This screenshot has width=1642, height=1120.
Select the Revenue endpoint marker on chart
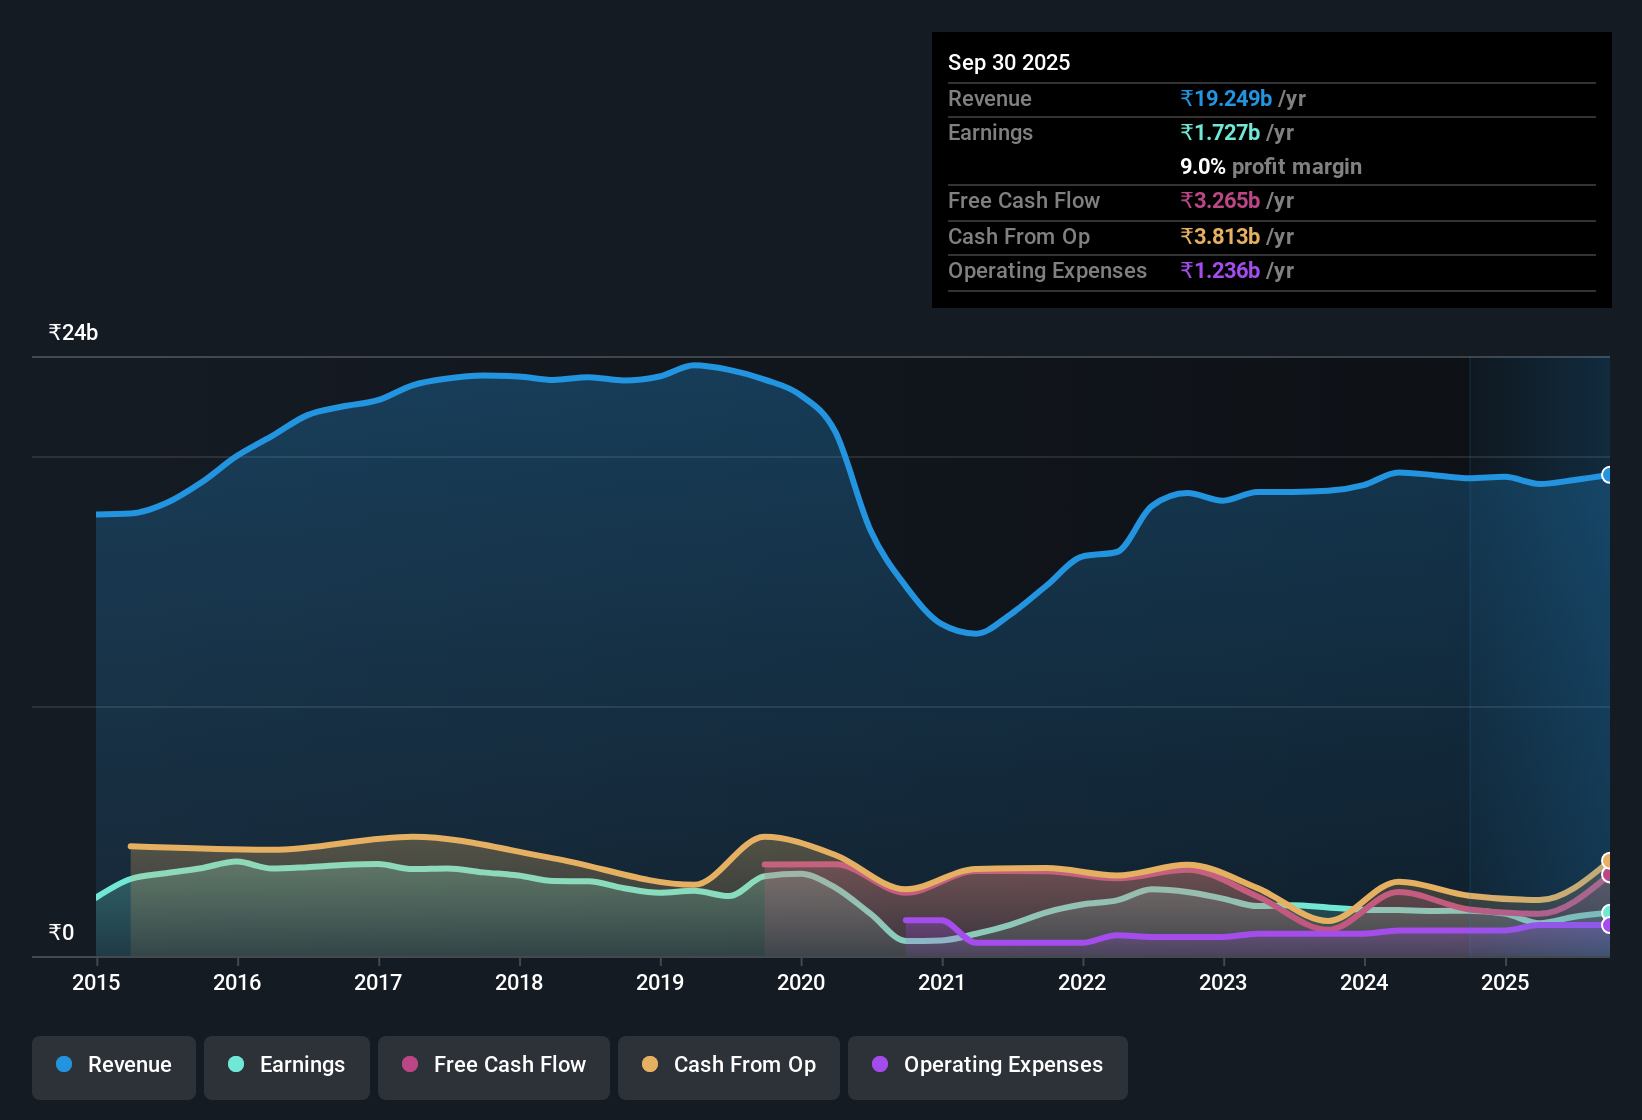click(x=1608, y=475)
